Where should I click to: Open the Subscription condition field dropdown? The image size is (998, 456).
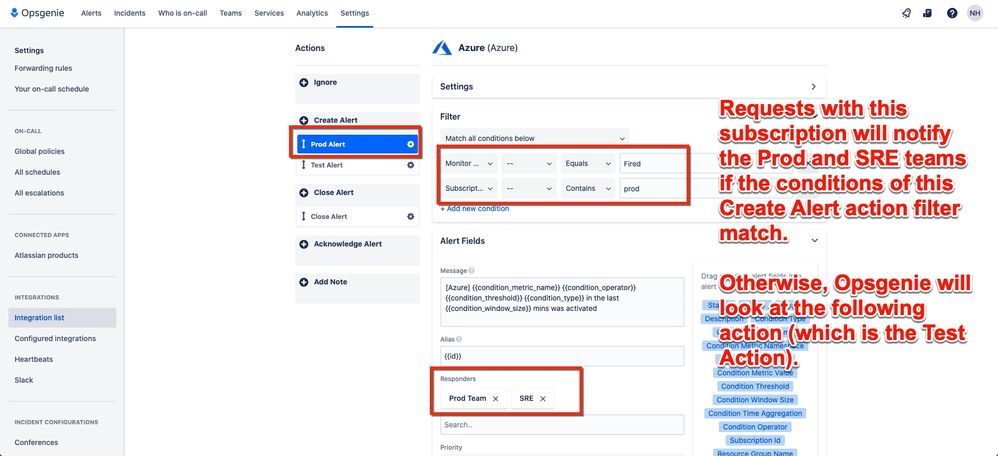(x=468, y=189)
